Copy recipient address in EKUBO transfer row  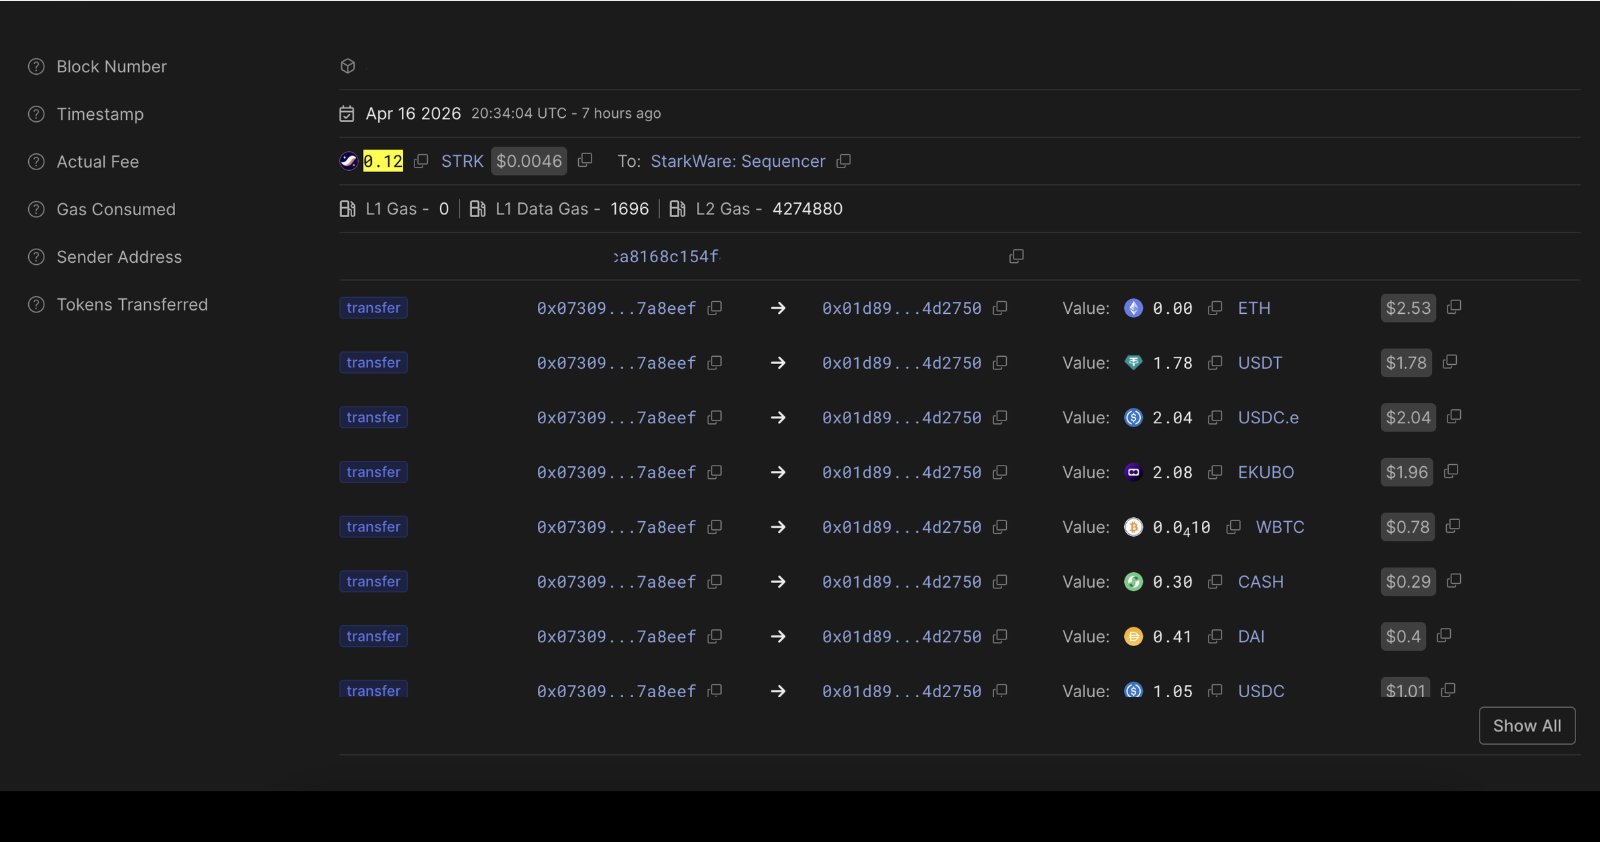pyautogui.click(x=999, y=472)
